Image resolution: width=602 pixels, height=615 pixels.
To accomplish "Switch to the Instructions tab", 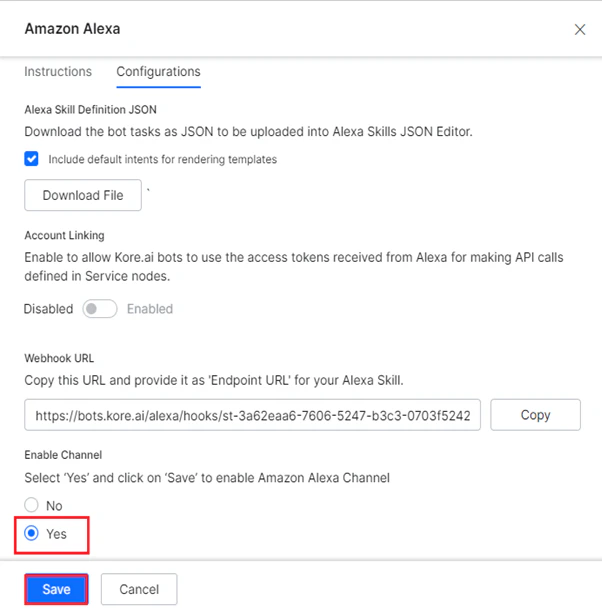I will pyautogui.click(x=58, y=71).
